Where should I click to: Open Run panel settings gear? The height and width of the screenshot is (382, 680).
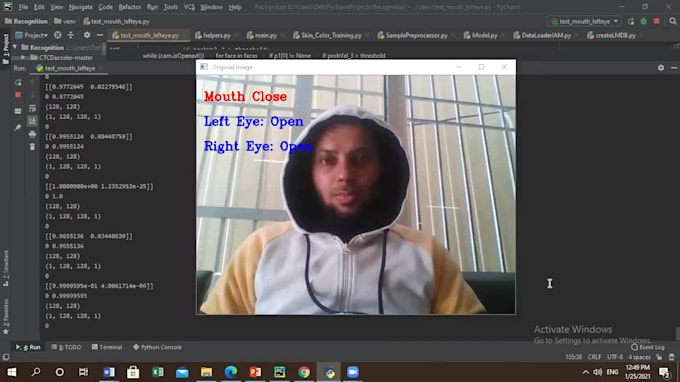click(660, 68)
